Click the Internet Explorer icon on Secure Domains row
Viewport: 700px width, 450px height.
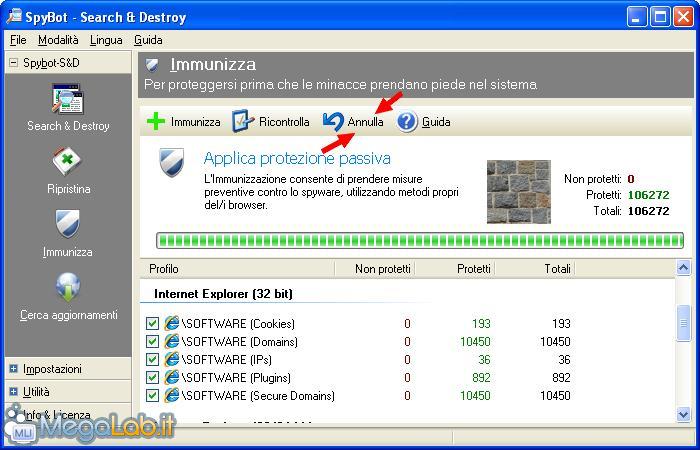pyautogui.click(x=171, y=396)
